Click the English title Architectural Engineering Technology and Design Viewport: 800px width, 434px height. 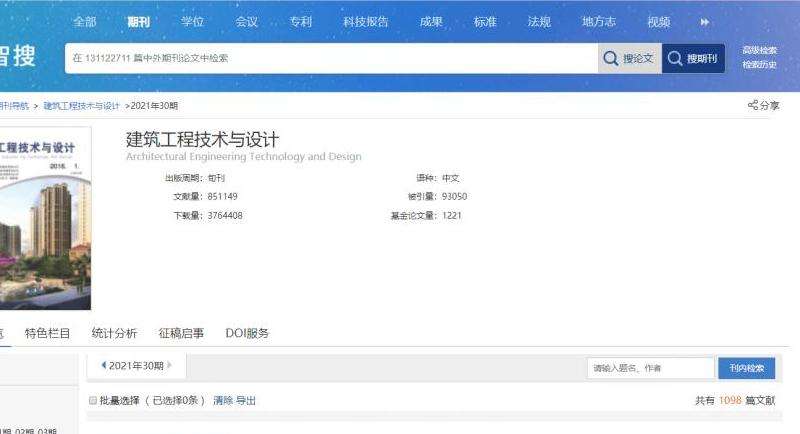[244, 157]
